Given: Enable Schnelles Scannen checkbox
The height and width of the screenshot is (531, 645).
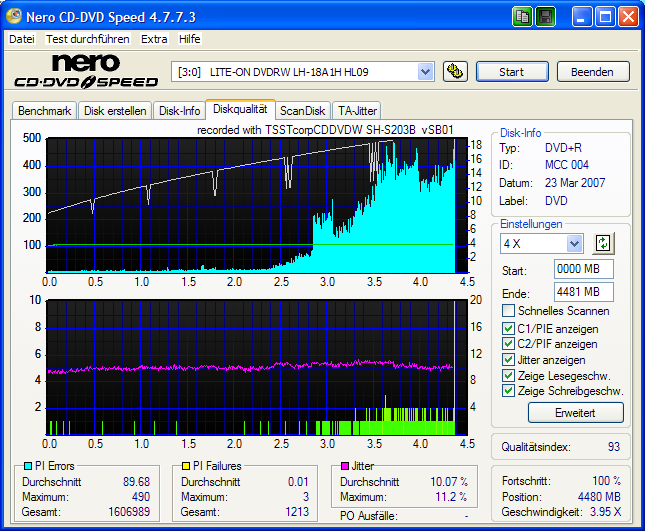Looking at the screenshot, I should point(508,311).
